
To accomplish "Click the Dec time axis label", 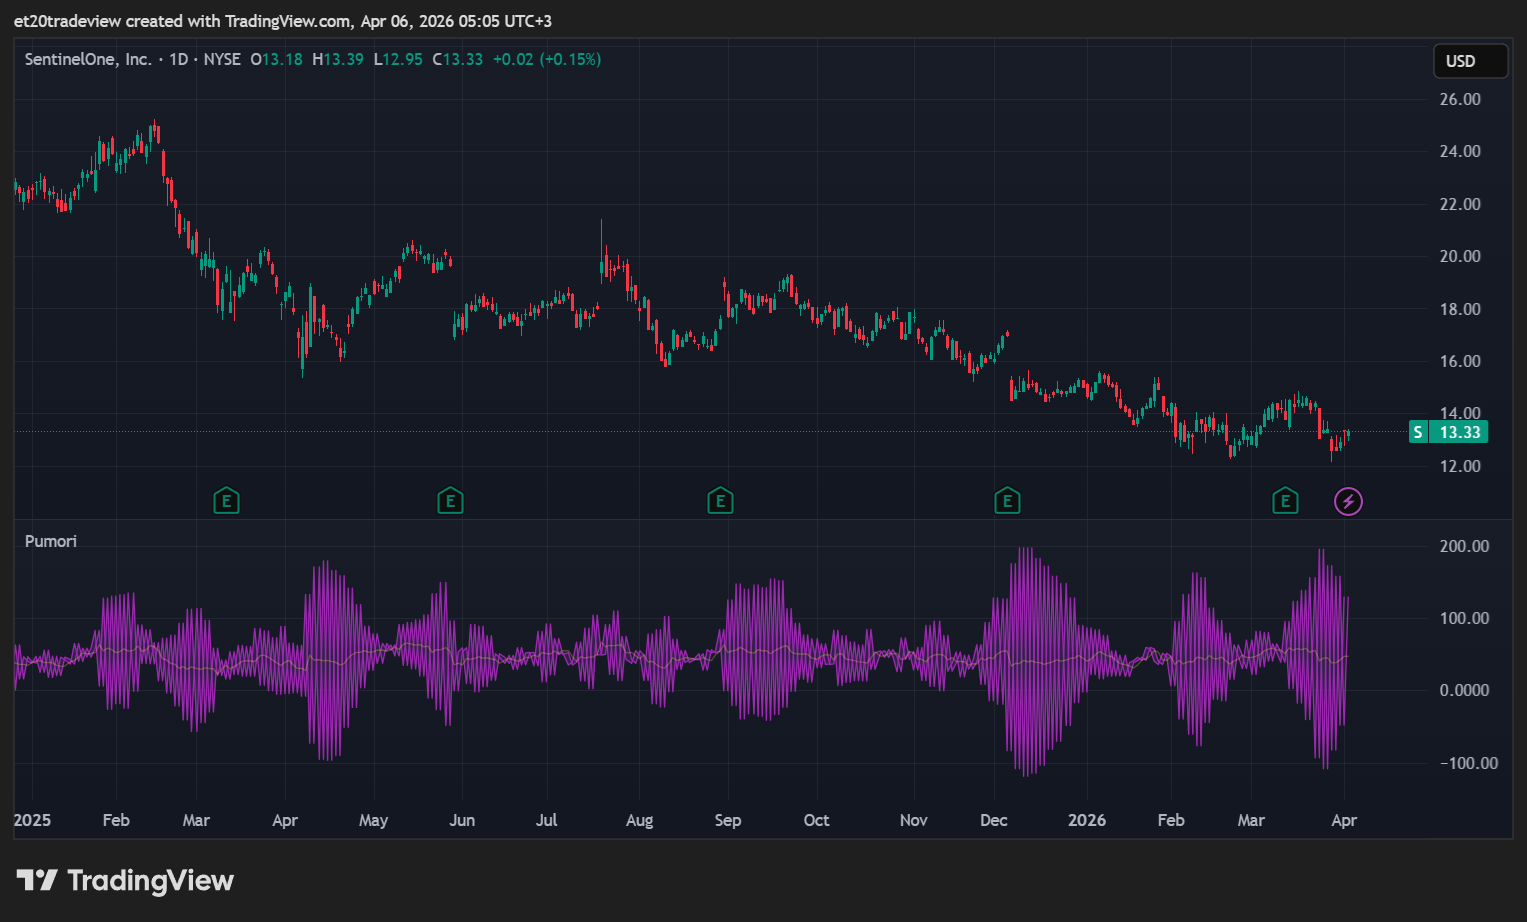I will pyautogui.click(x=993, y=820).
